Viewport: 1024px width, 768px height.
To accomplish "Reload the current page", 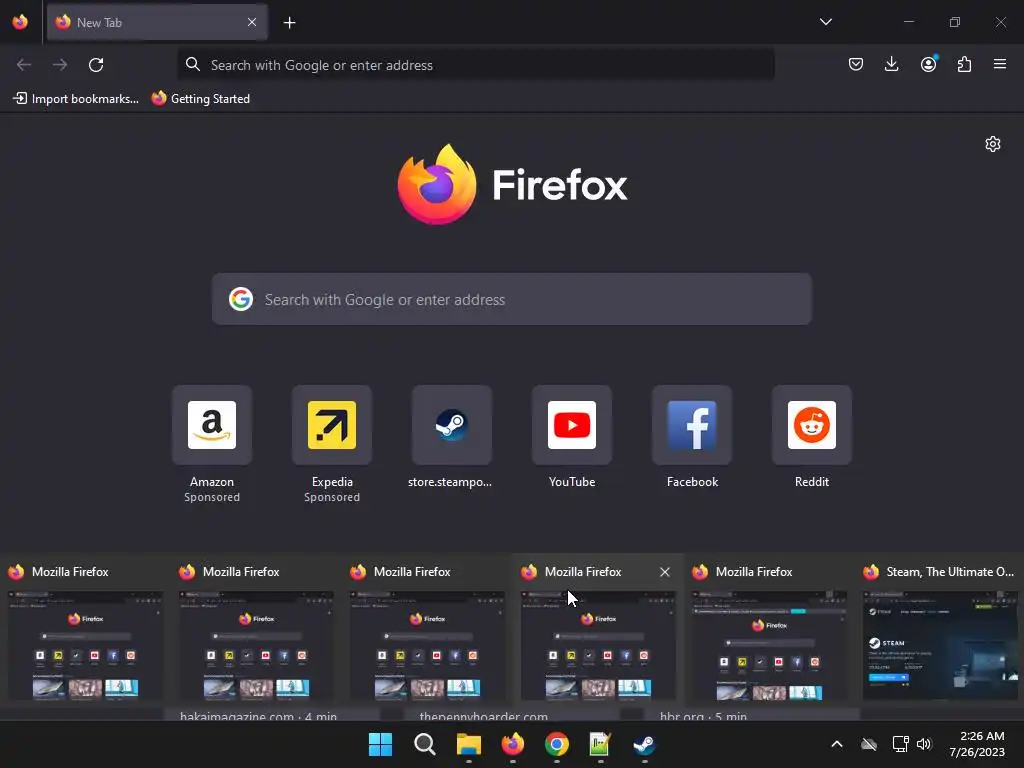I will pos(96,65).
